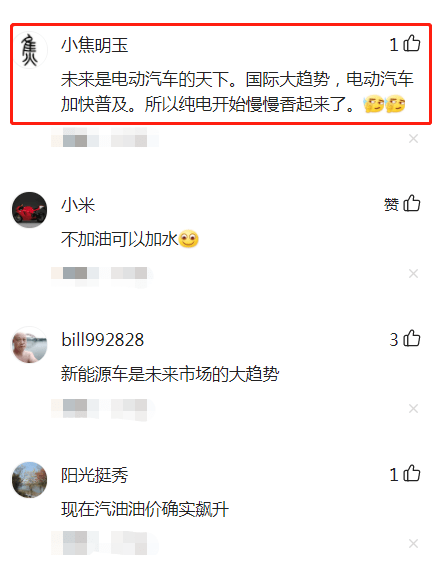445x574 pixels.
Task: Visit username link 小米
Action: click(78, 205)
